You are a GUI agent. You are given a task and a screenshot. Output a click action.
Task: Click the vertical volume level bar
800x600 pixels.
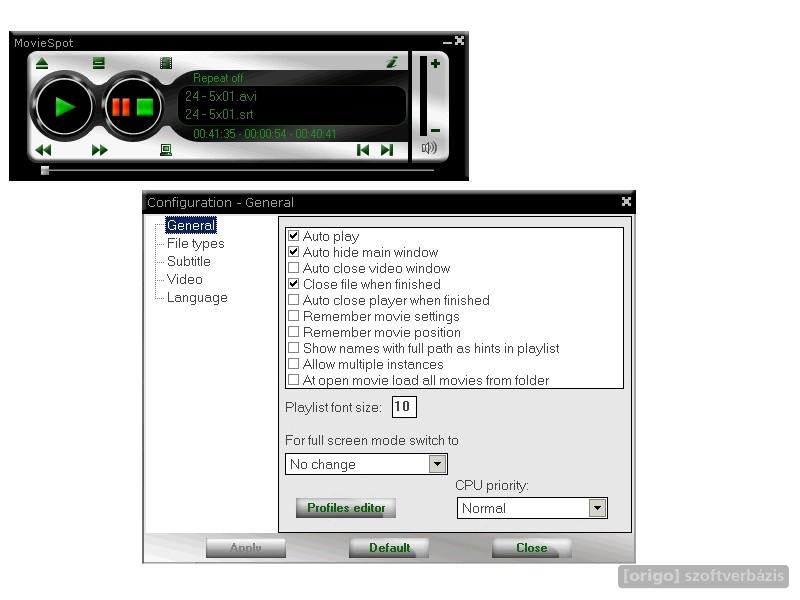coord(423,96)
